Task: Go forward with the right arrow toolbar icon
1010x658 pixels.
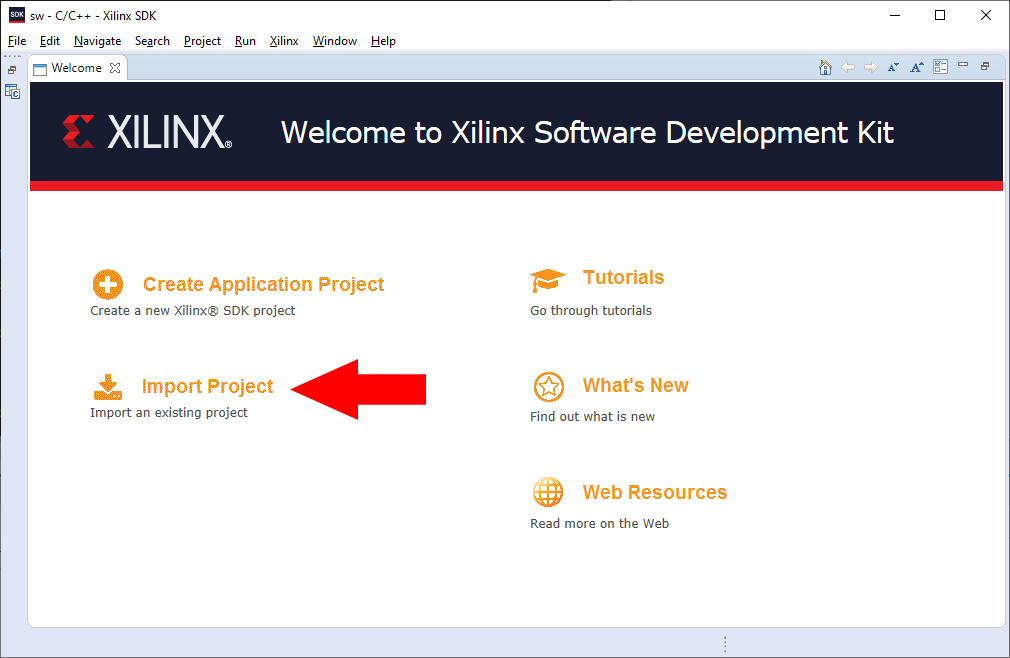Action: pyautogui.click(x=871, y=67)
